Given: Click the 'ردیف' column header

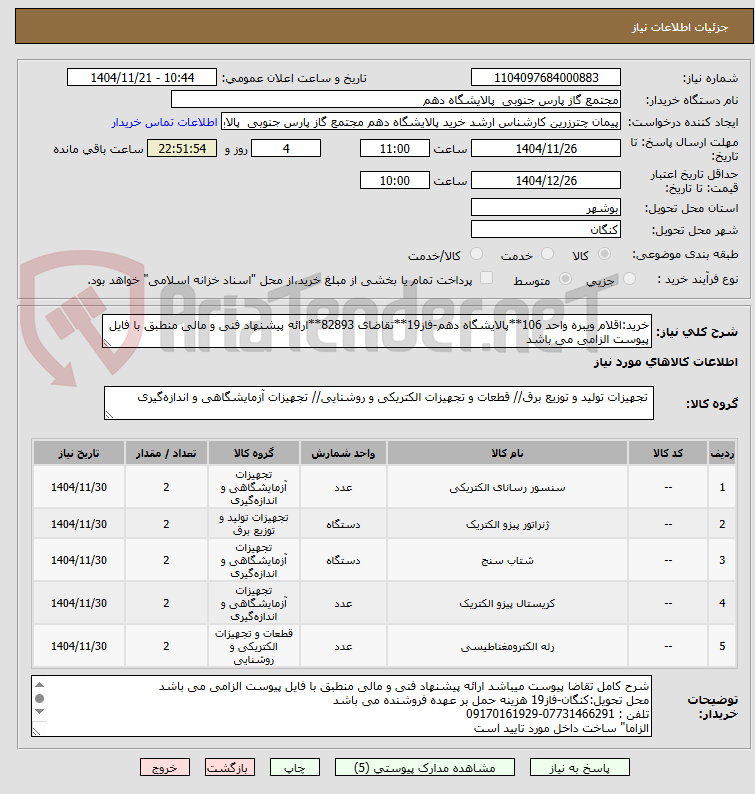Looking at the screenshot, I should tap(722, 453).
